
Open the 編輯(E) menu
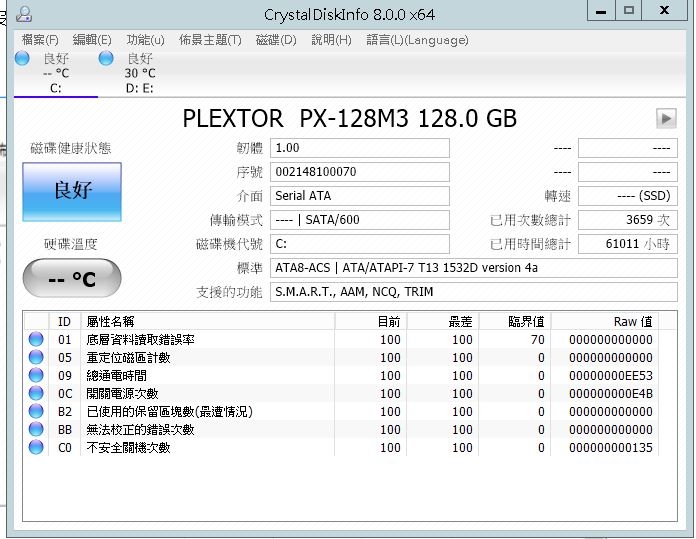coord(92,40)
